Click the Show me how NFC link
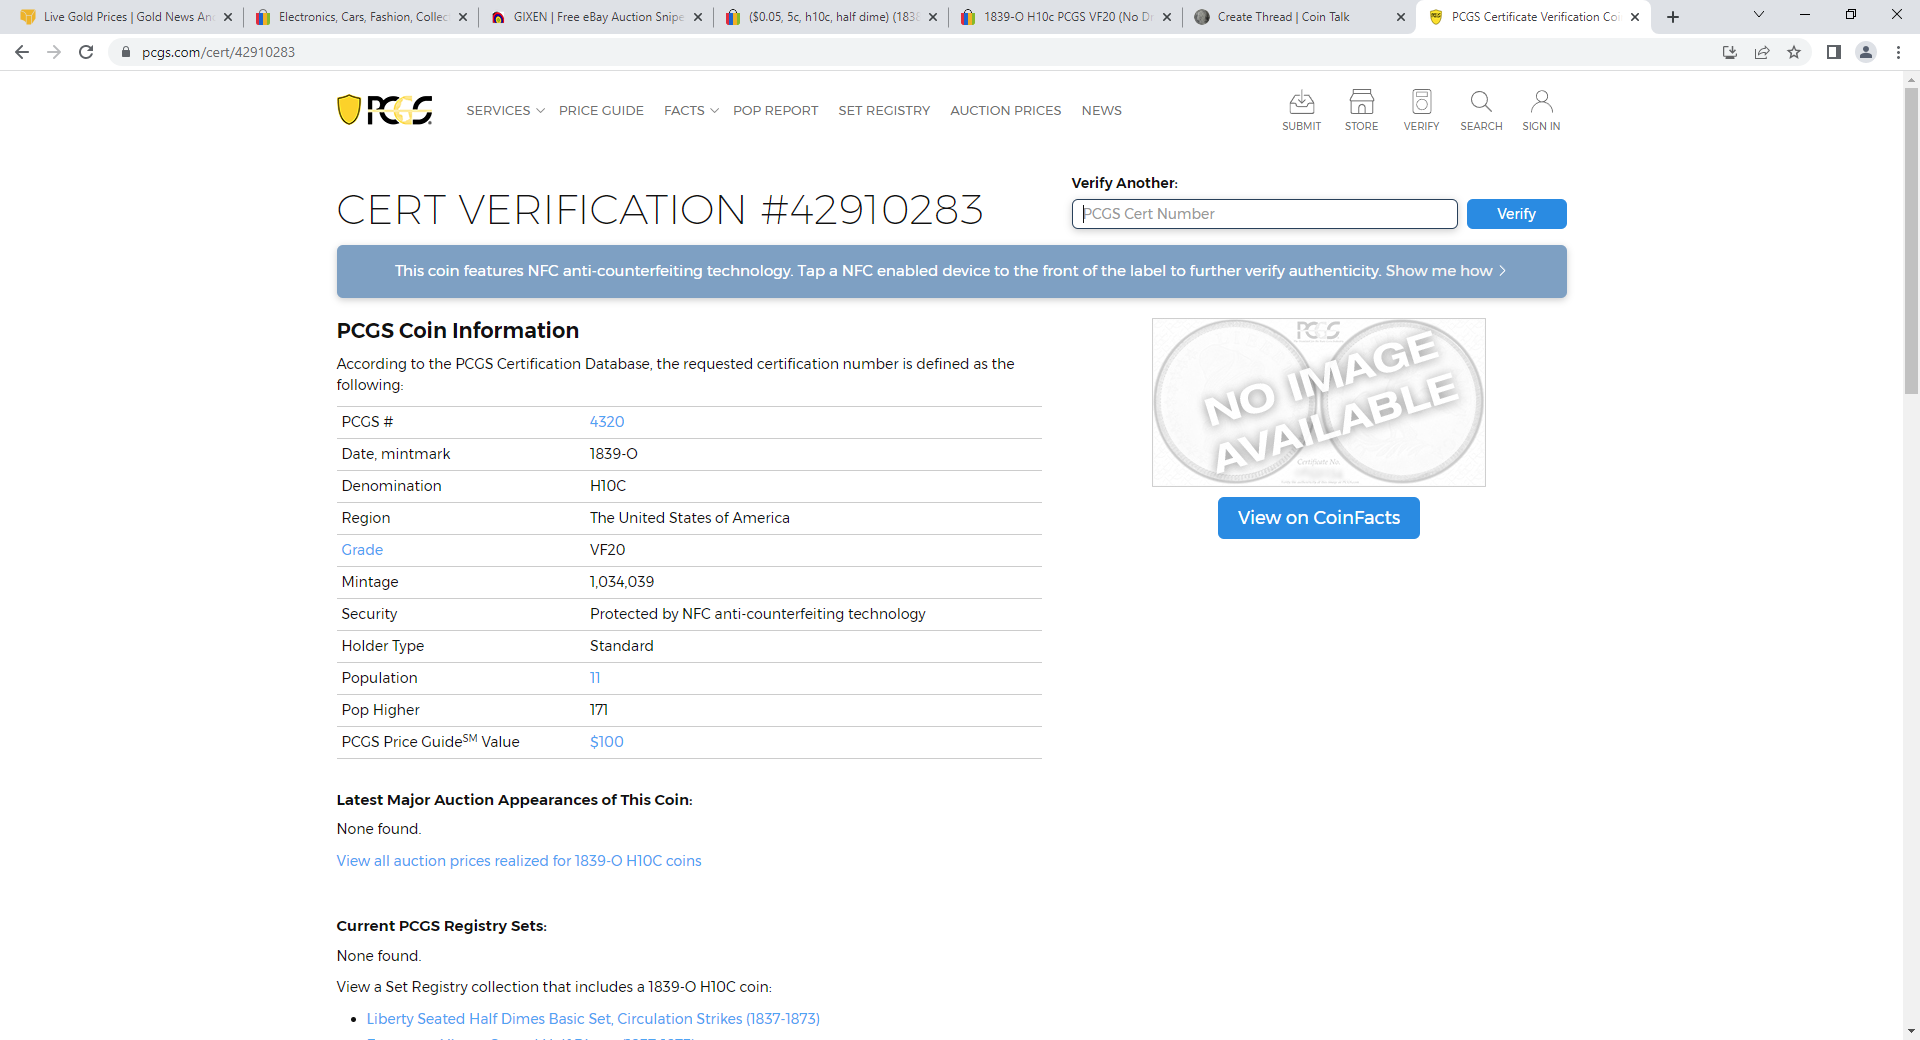1920x1040 pixels. pos(1445,271)
